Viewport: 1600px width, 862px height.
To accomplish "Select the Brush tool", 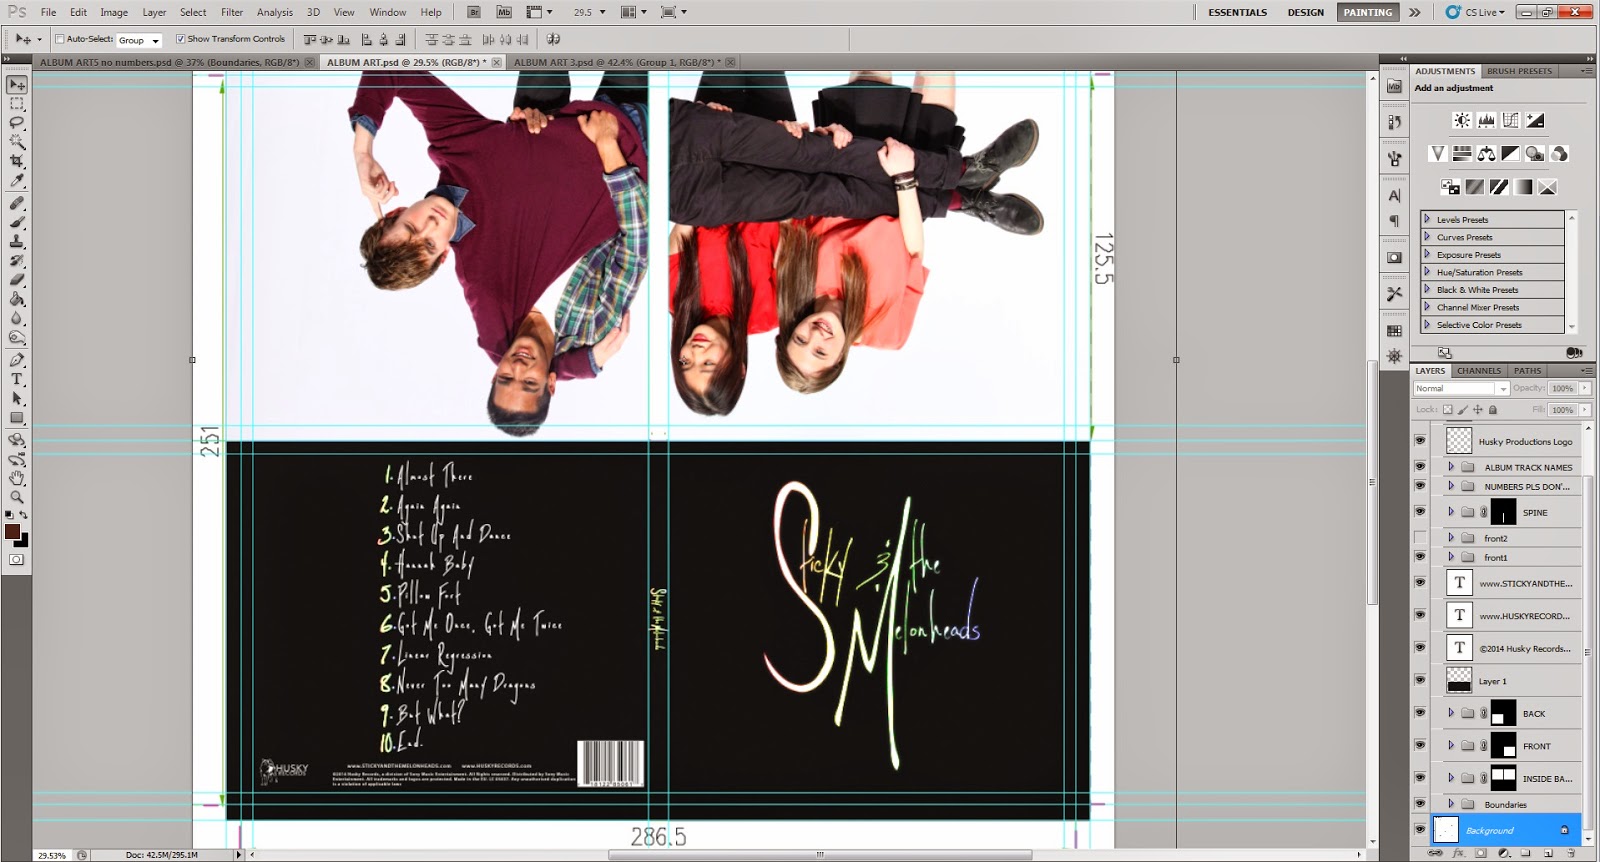I will pos(17,222).
